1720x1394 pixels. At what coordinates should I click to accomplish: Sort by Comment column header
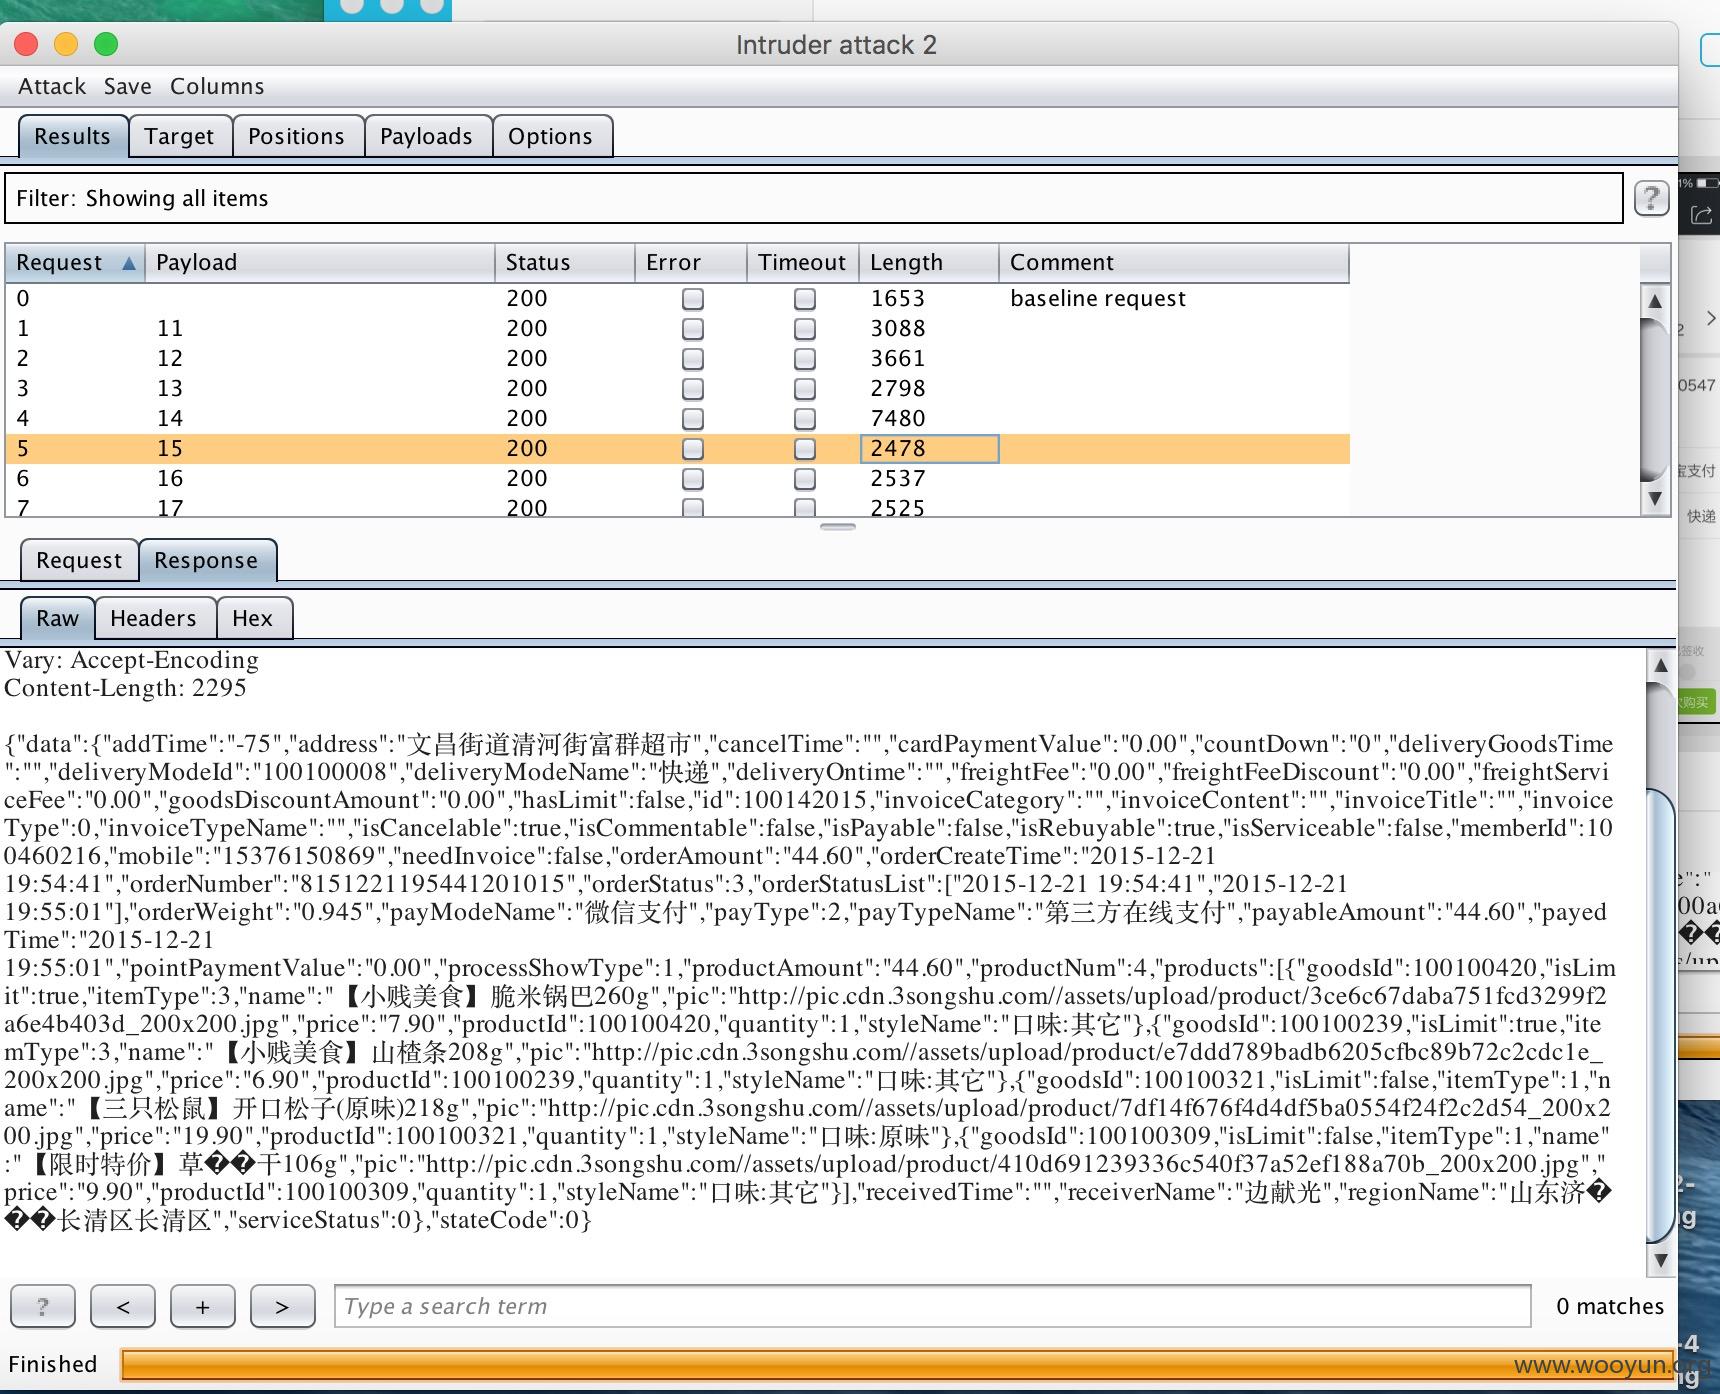1174,262
